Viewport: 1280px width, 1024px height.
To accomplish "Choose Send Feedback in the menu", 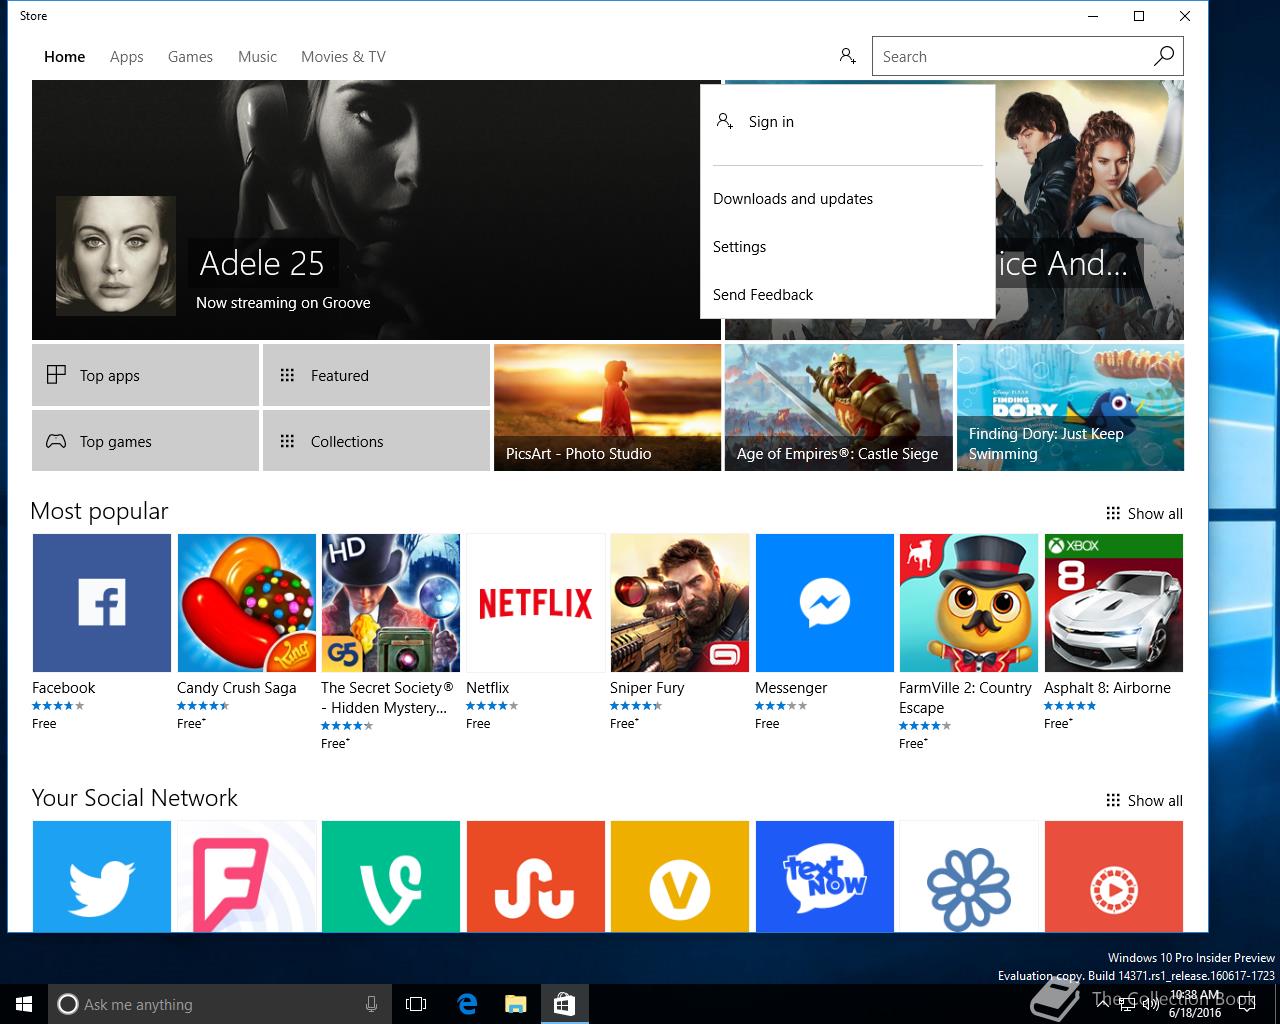I will pyautogui.click(x=848, y=295).
